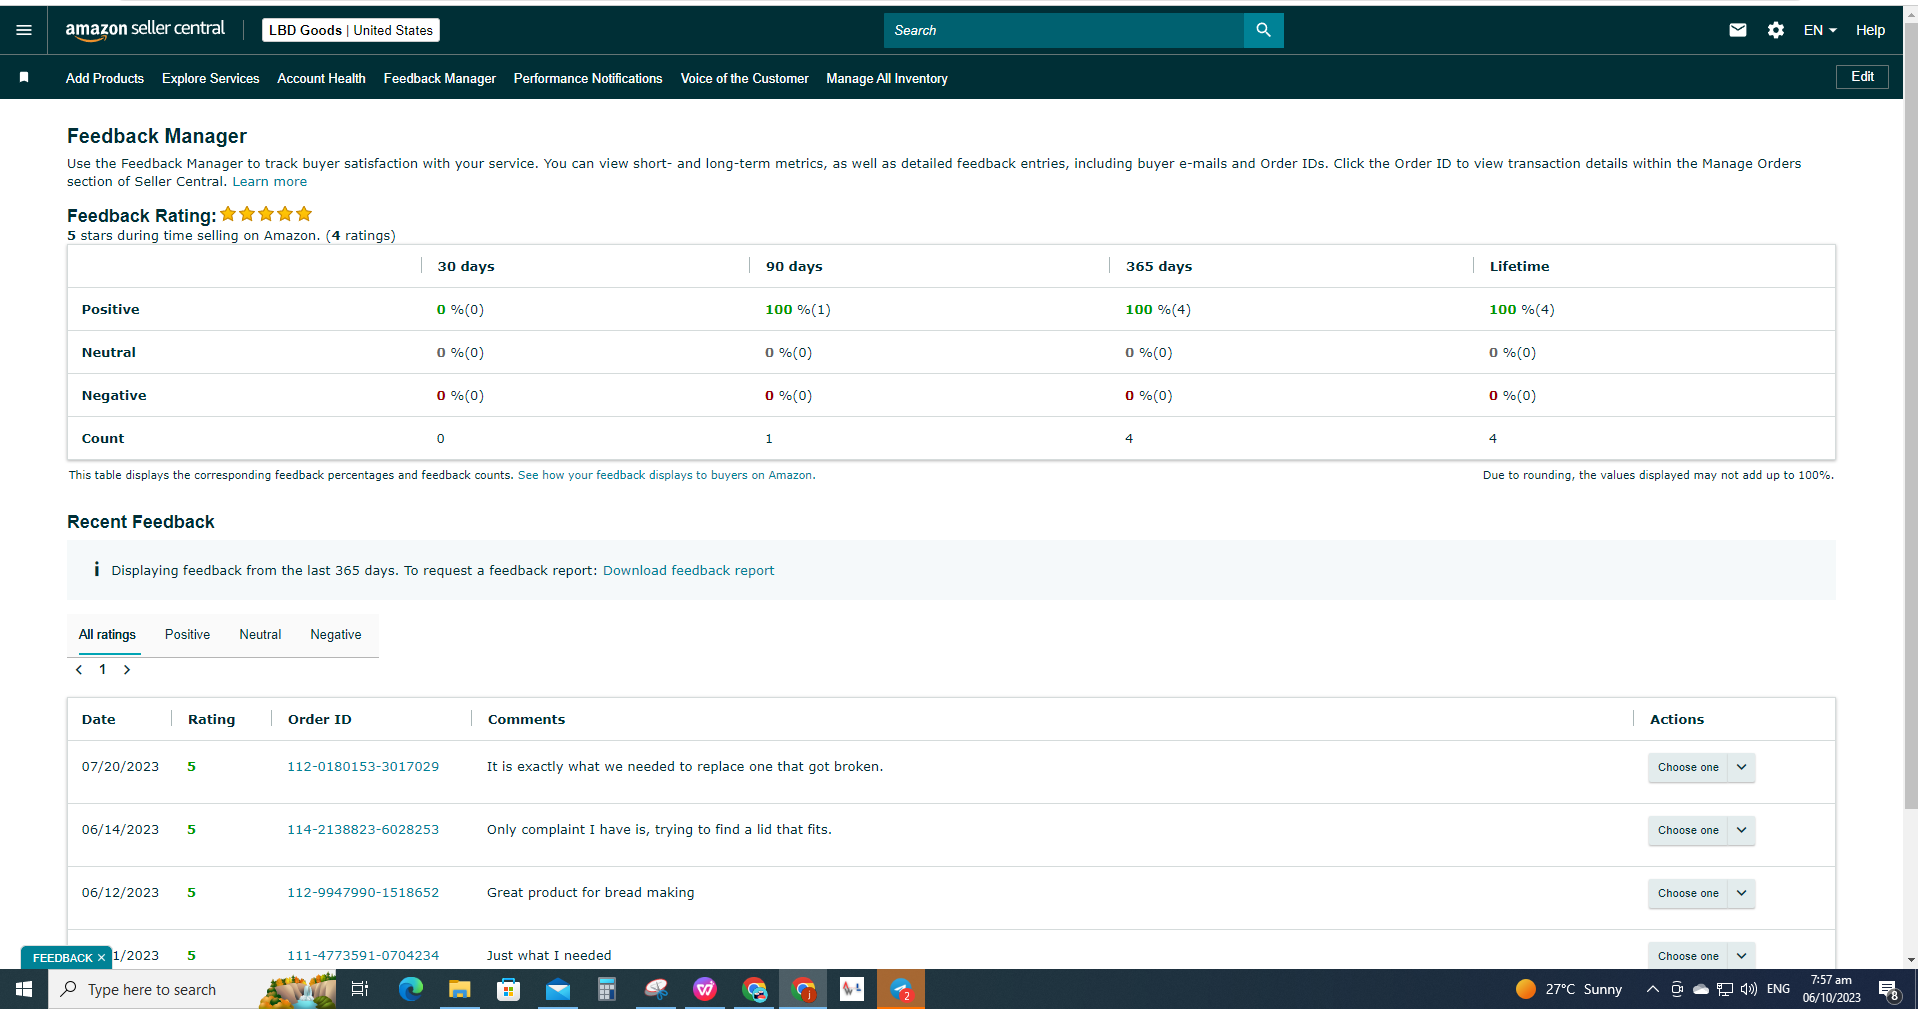Open how feedback displays to buyers link
Screen dimensions: 1918x1009
pos(665,475)
